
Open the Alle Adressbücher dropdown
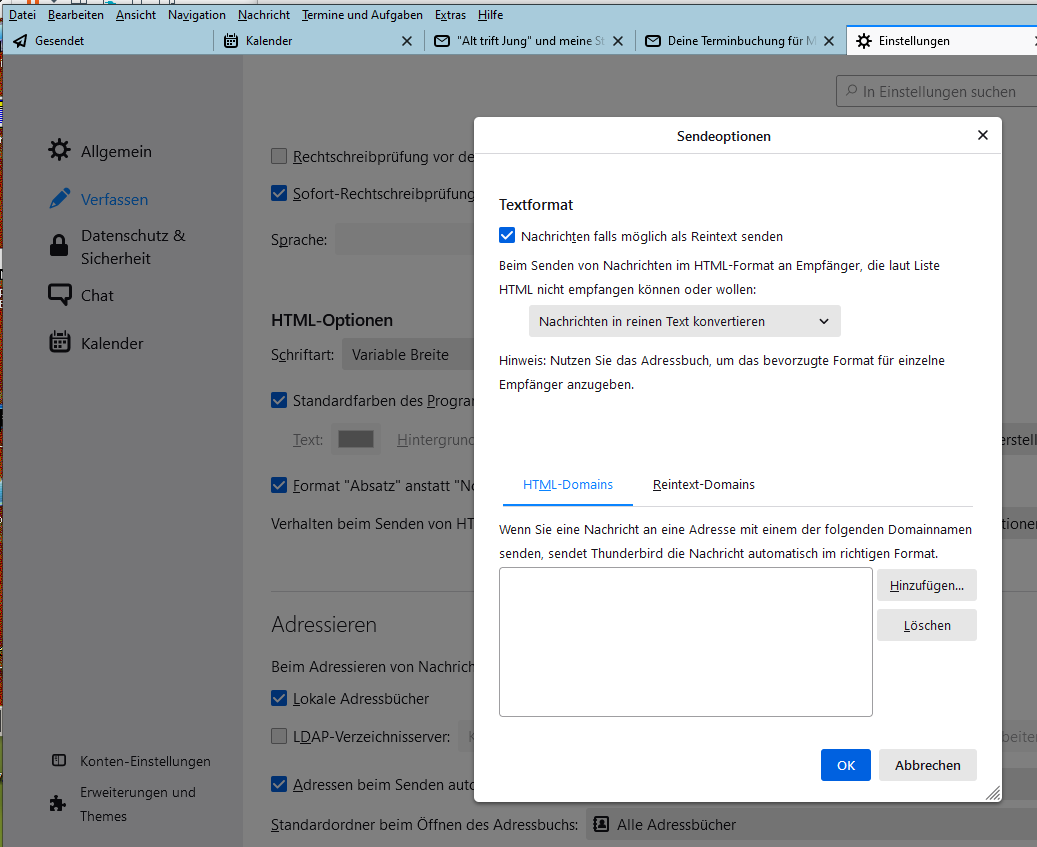tap(811, 825)
